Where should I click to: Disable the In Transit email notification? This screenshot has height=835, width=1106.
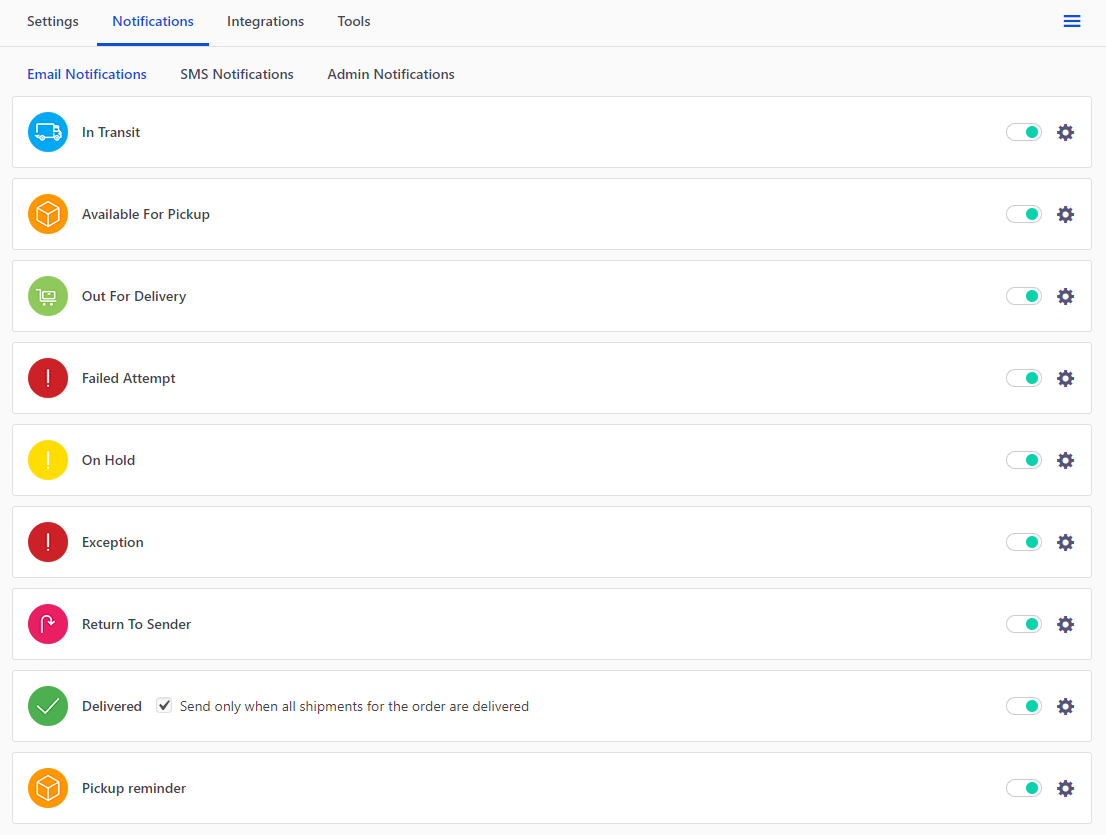1023,131
